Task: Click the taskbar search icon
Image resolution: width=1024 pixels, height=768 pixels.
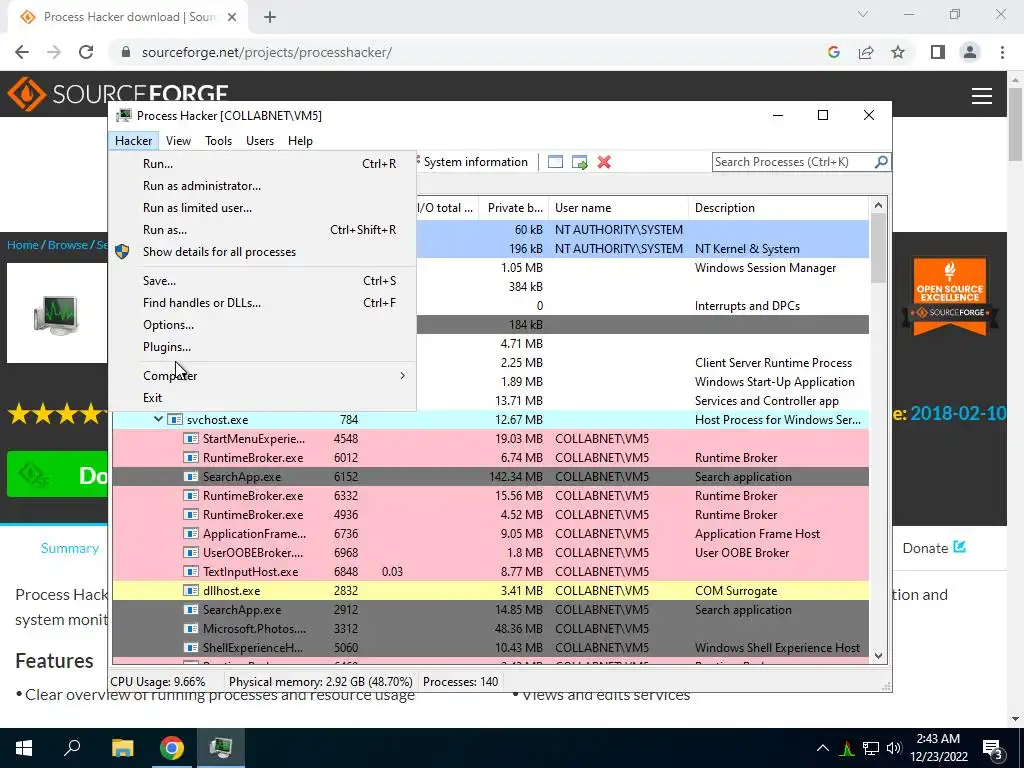Action: pos(72,748)
